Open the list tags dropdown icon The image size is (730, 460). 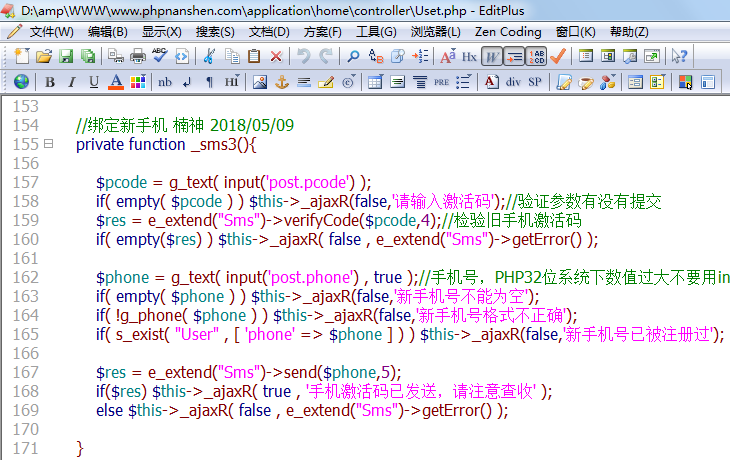[464, 82]
